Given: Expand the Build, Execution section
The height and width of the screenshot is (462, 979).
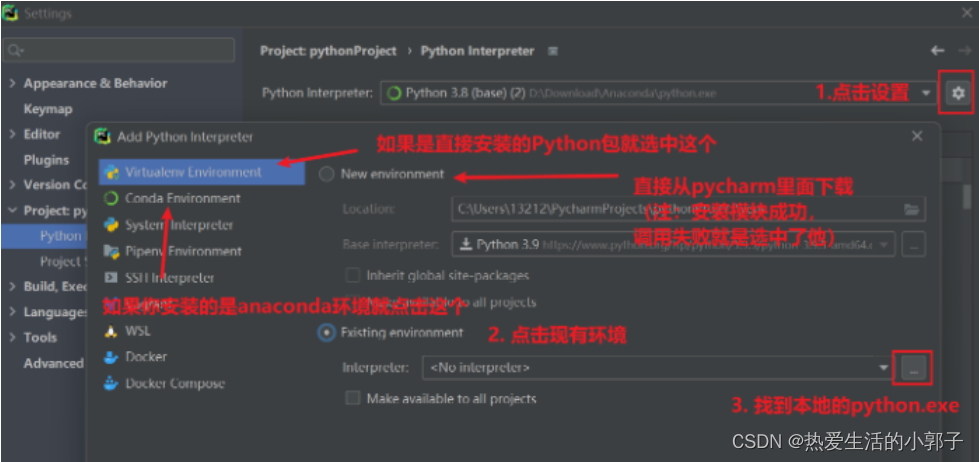Looking at the screenshot, I should click(12, 287).
